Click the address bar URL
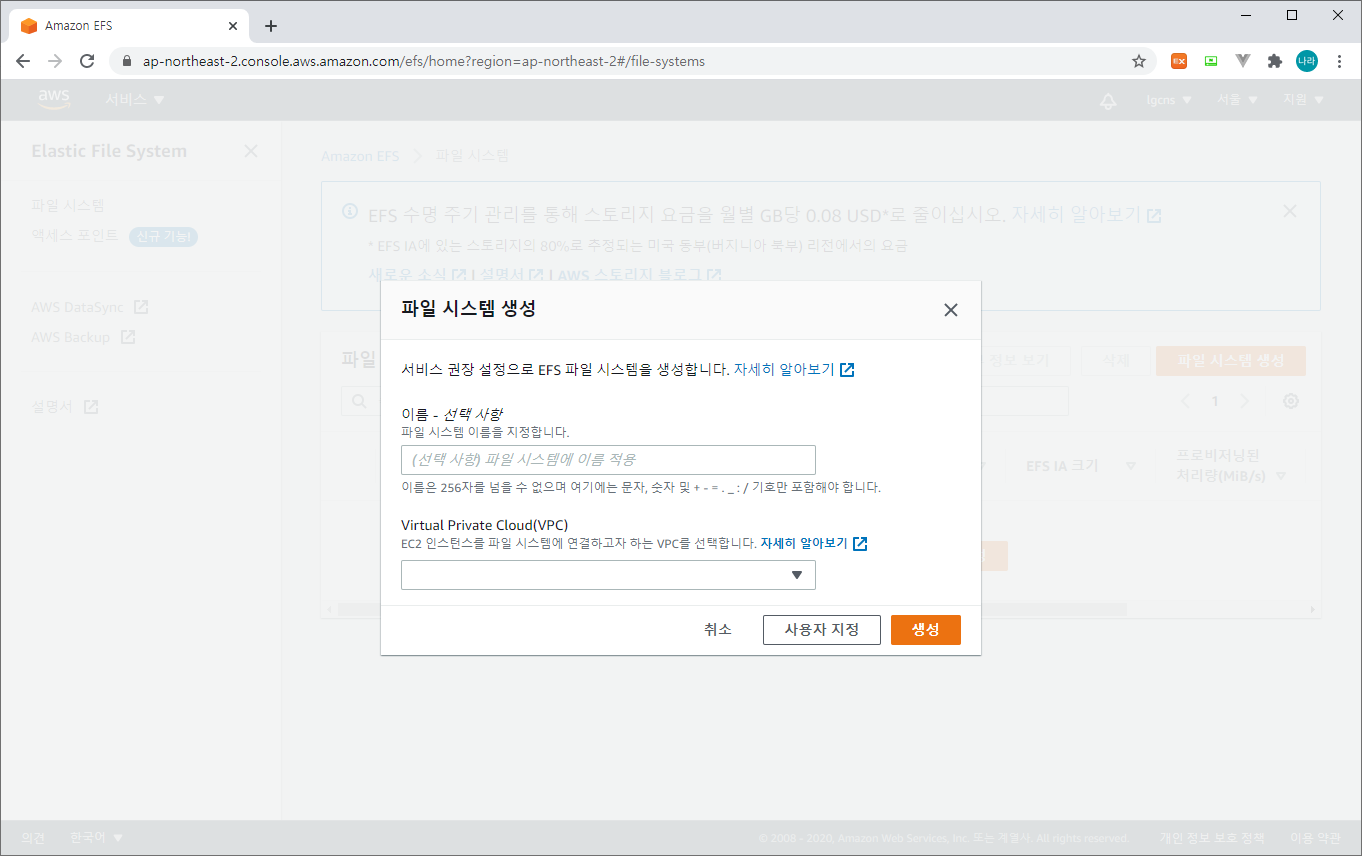Screen dimensions: 1362x856 424,61
